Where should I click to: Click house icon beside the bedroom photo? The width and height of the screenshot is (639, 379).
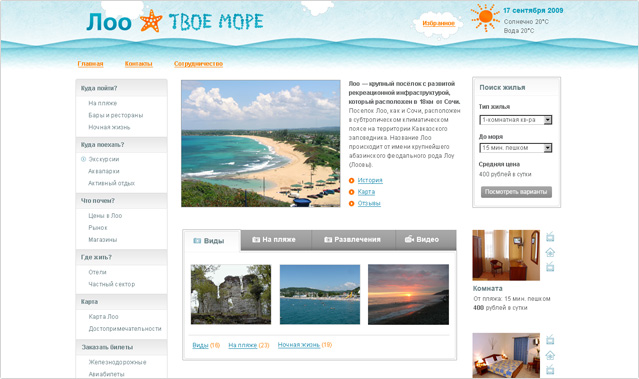(550, 355)
